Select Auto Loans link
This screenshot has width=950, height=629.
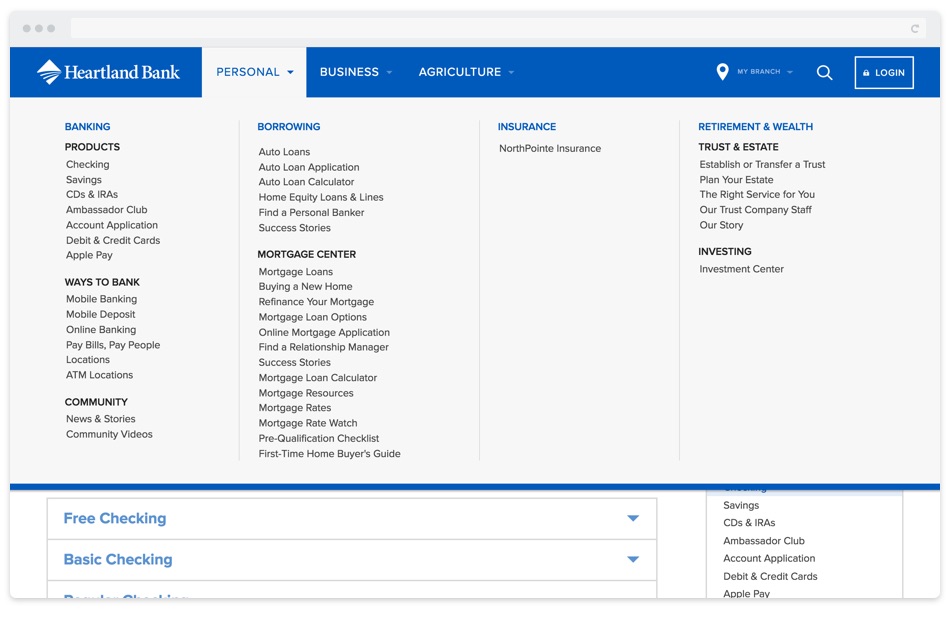pos(284,151)
